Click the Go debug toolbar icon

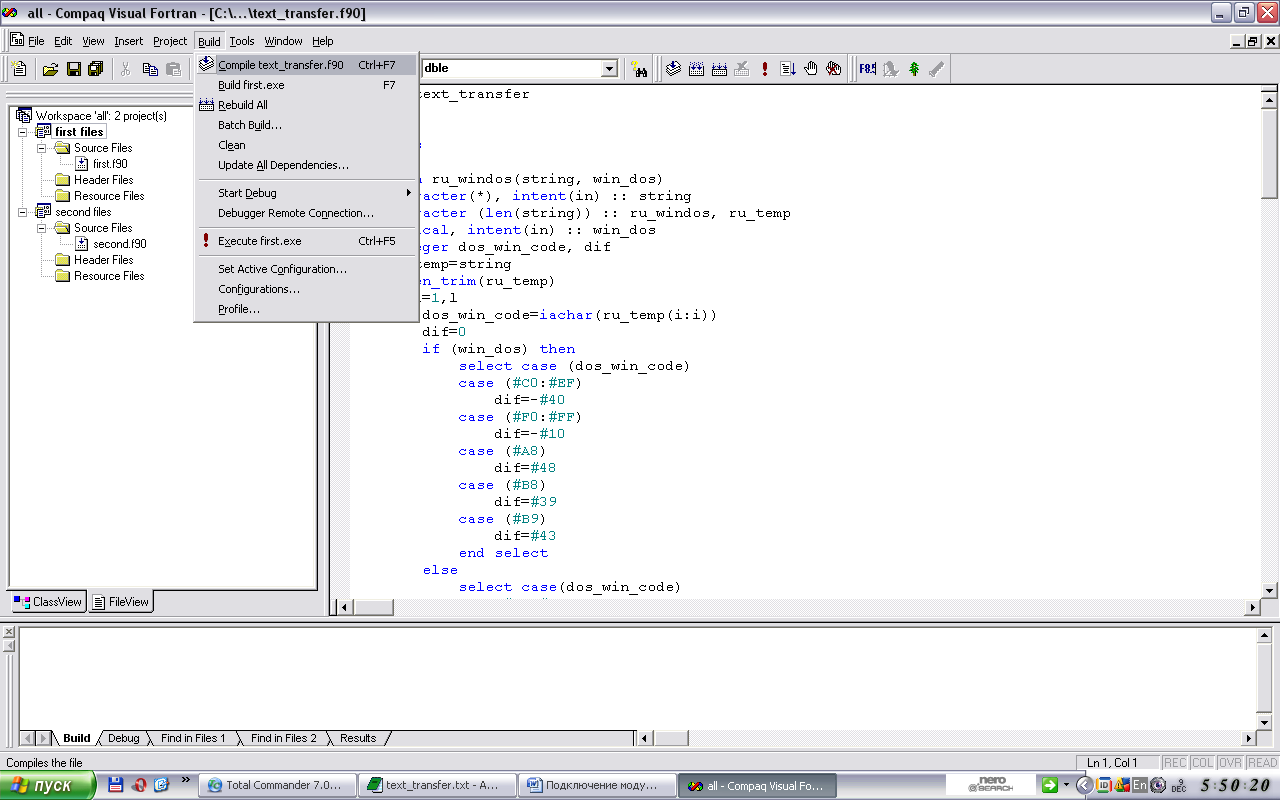pyautogui.click(x=788, y=69)
